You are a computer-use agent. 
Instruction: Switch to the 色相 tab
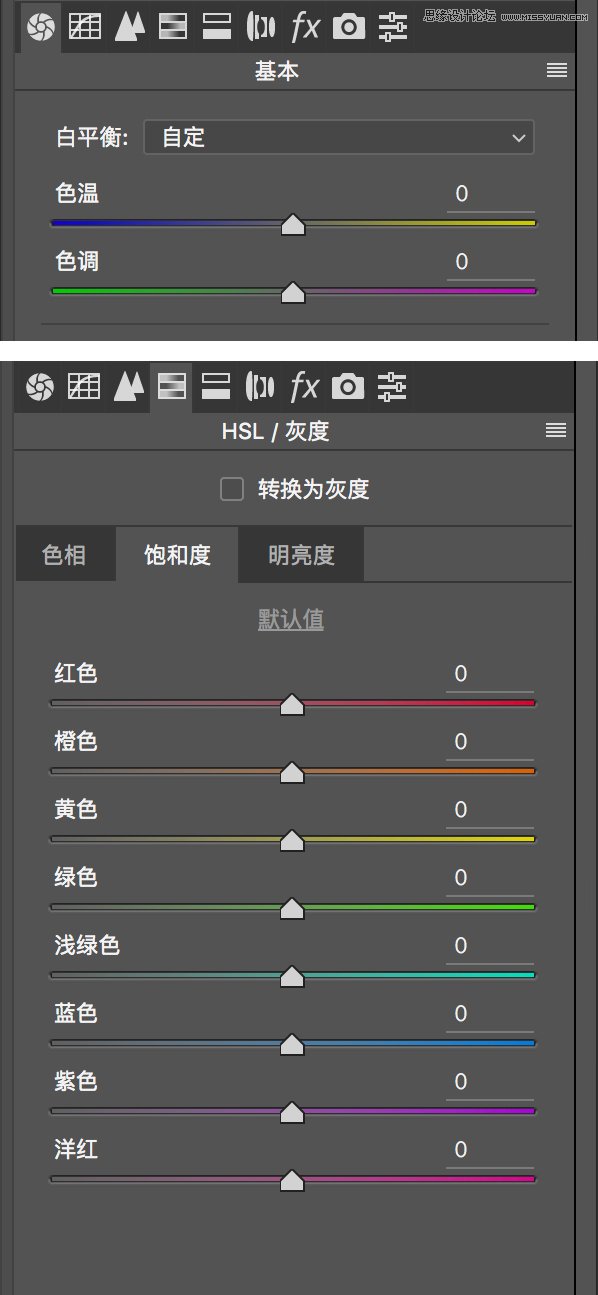point(65,555)
